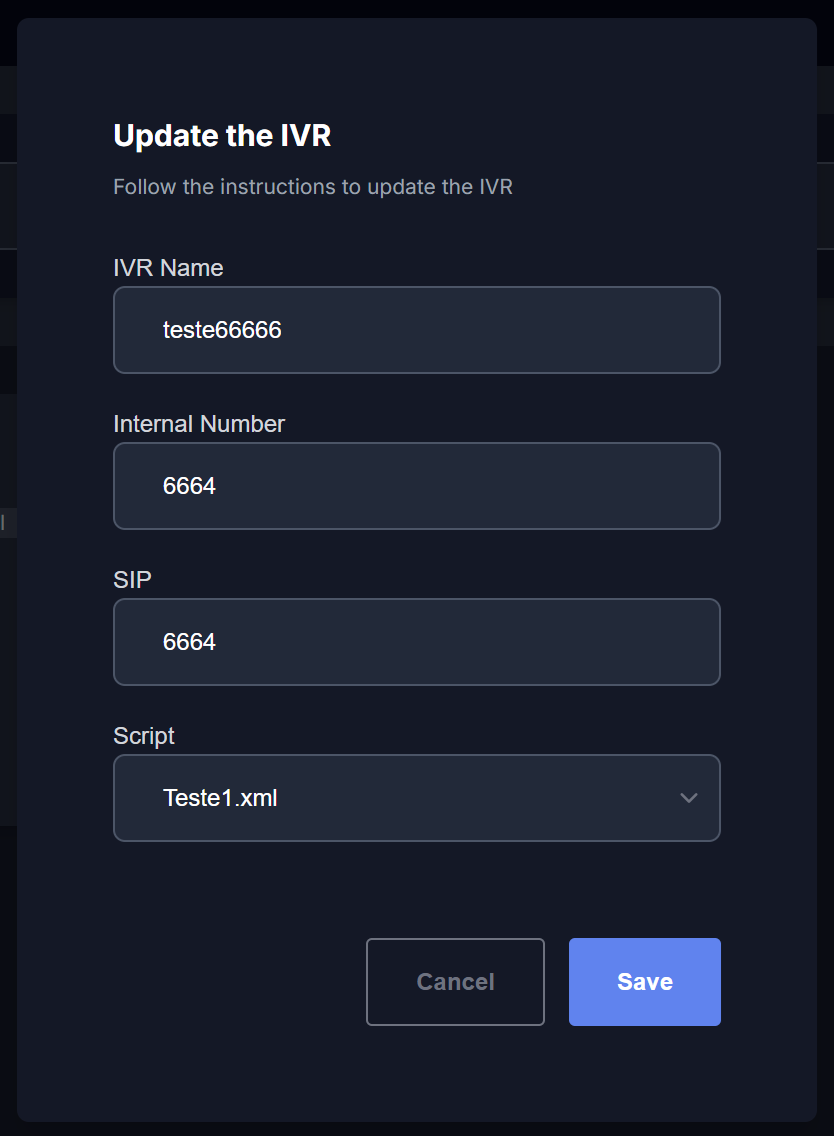Click the 6664 value under SIP
The width and height of the screenshot is (834, 1136).
pyautogui.click(x=189, y=642)
